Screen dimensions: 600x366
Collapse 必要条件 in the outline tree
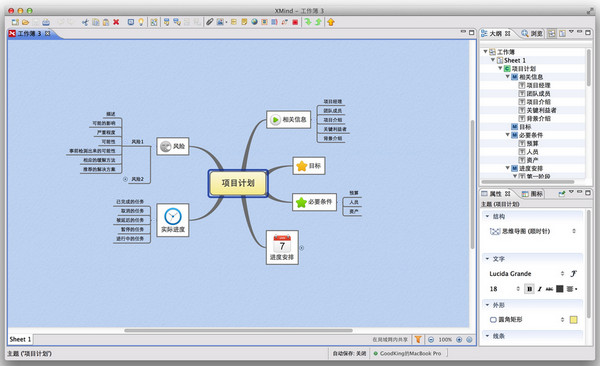click(x=507, y=135)
